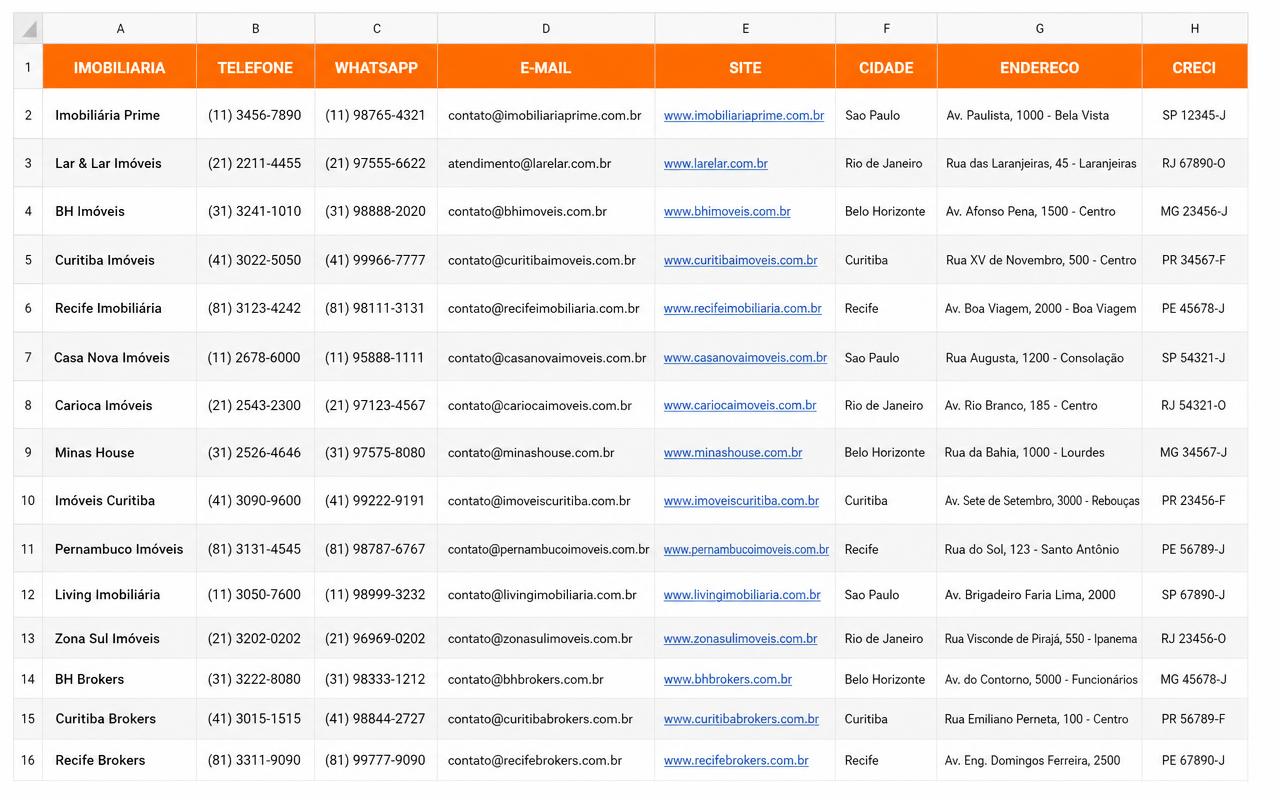Click the CRECI header cell

1194,67
